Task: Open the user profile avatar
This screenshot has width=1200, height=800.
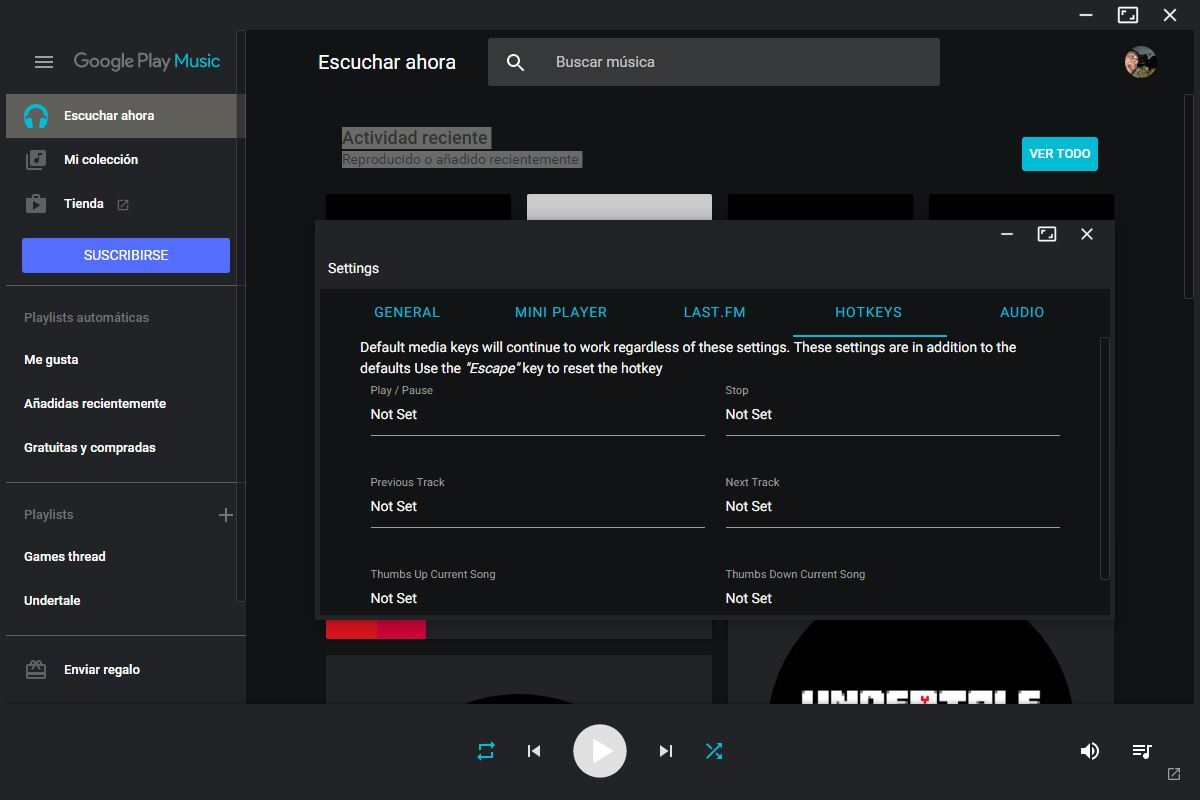Action: pos(1140,62)
